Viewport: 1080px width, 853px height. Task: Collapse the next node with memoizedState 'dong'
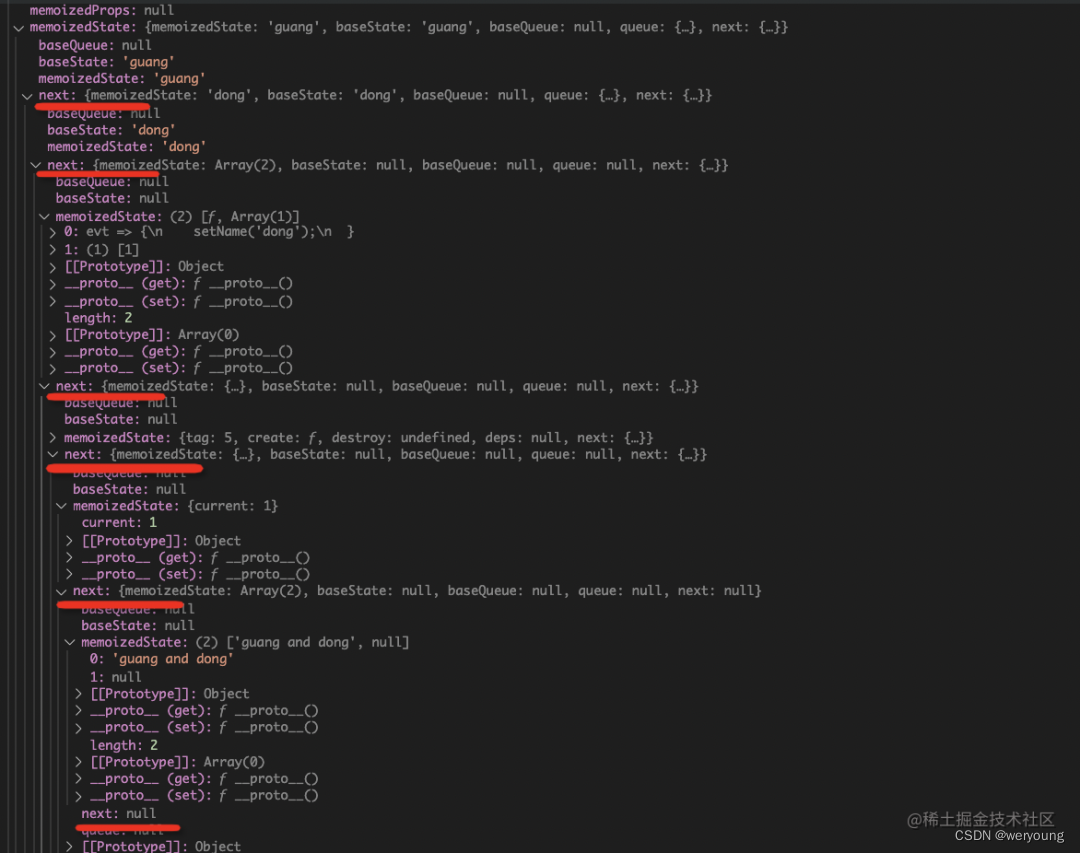click(x=27, y=96)
